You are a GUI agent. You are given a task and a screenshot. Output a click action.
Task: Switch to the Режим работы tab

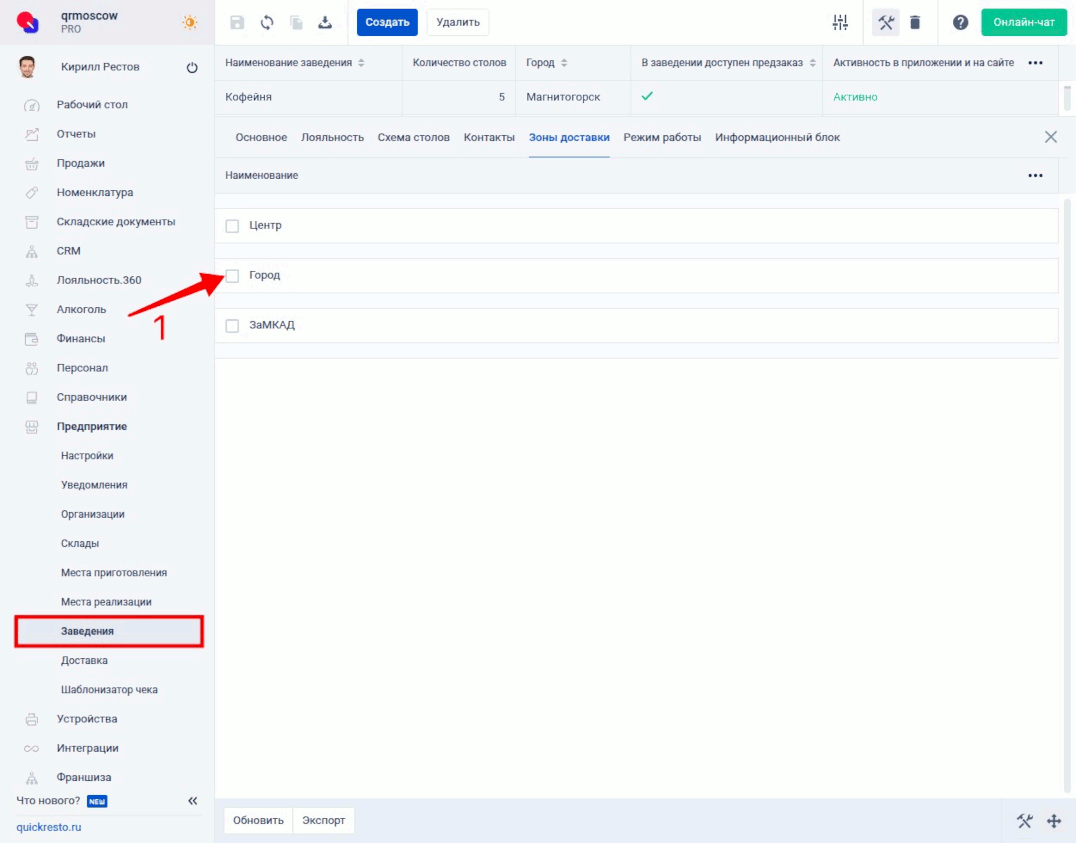pos(662,137)
